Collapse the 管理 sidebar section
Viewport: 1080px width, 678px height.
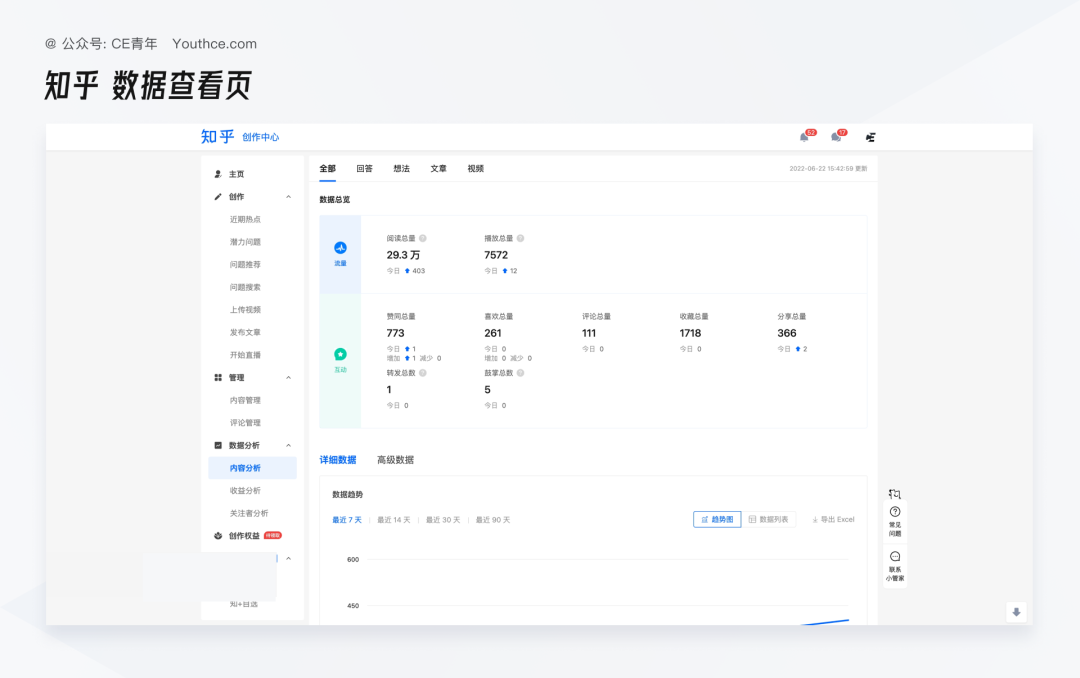click(288, 377)
